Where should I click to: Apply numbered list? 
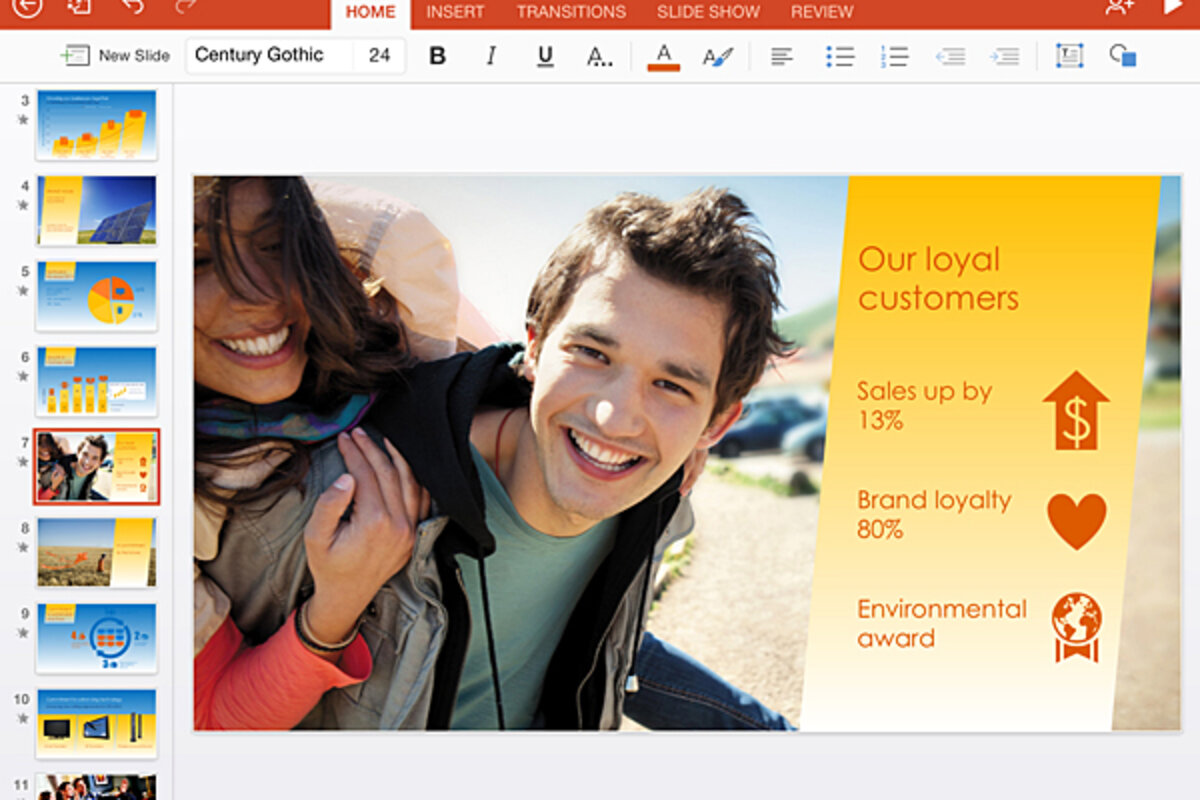(x=894, y=57)
